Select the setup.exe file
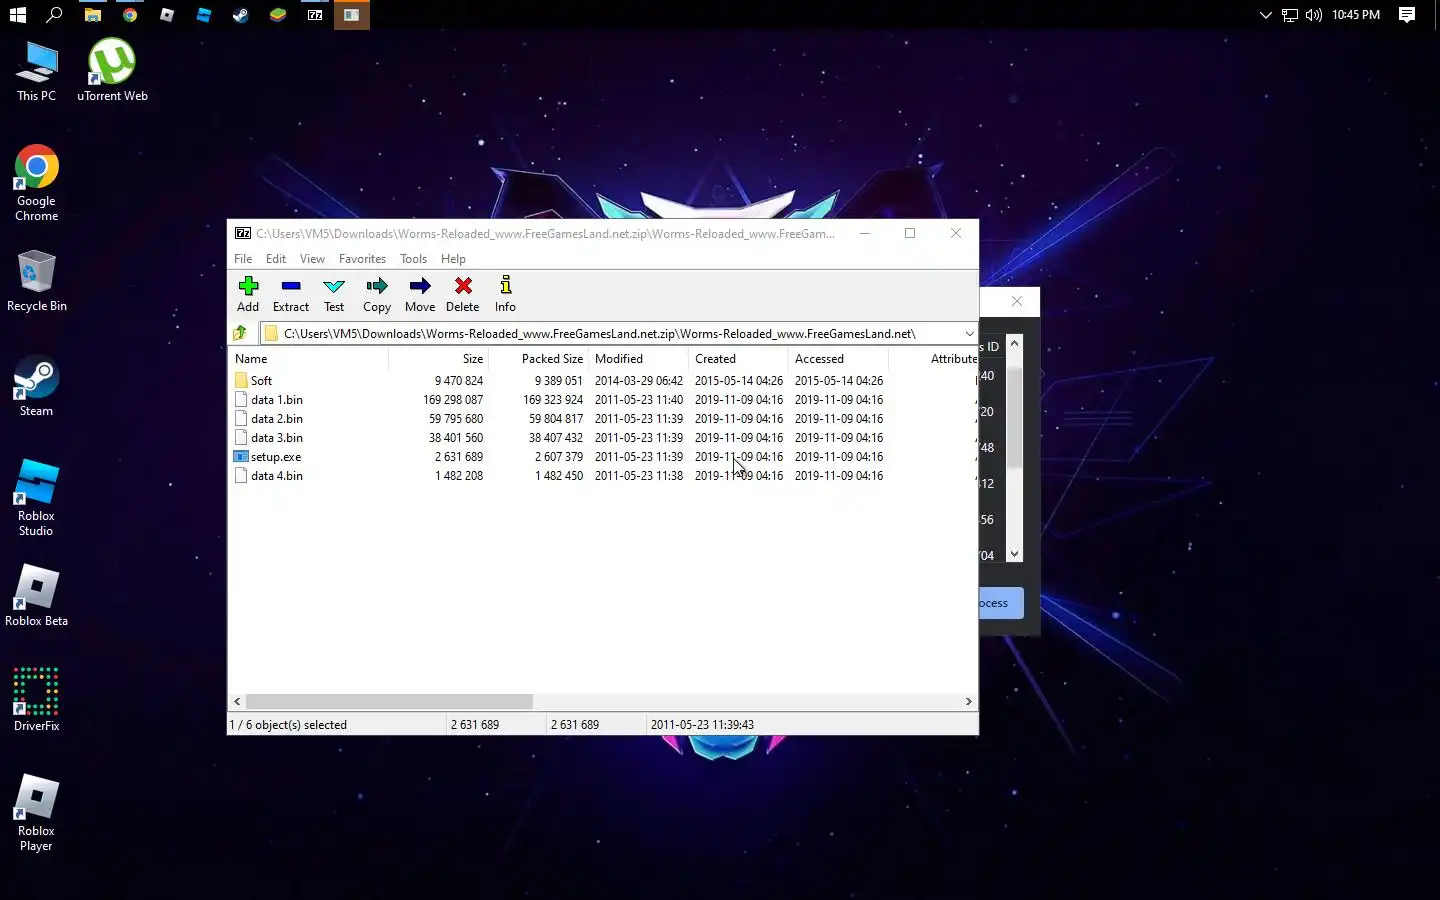Screen dimensions: 1440x900 [x=603, y=456]
